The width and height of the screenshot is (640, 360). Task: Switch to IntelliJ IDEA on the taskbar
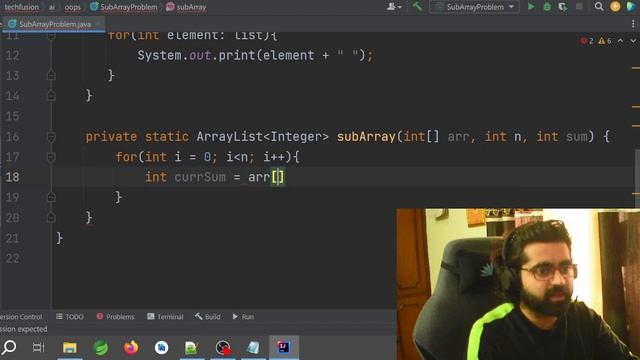pyautogui.click(x=284, y=347)
